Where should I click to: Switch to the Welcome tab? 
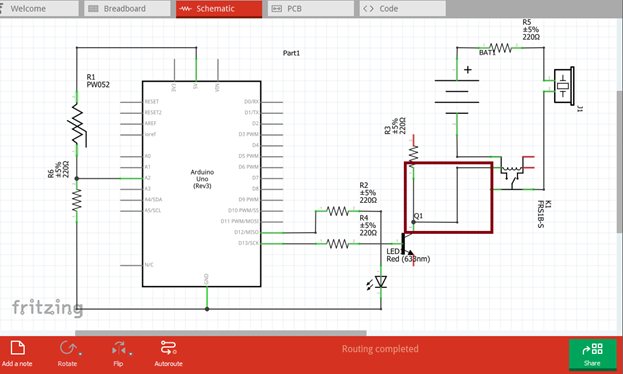pyautogui.click(x=39, y=8)
